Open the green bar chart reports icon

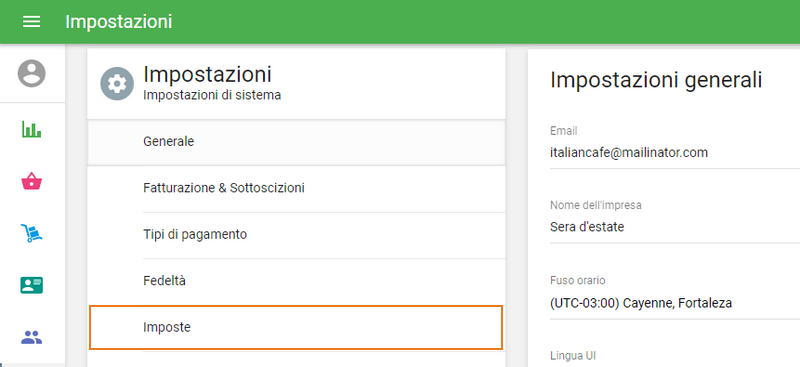coord(32,129)
